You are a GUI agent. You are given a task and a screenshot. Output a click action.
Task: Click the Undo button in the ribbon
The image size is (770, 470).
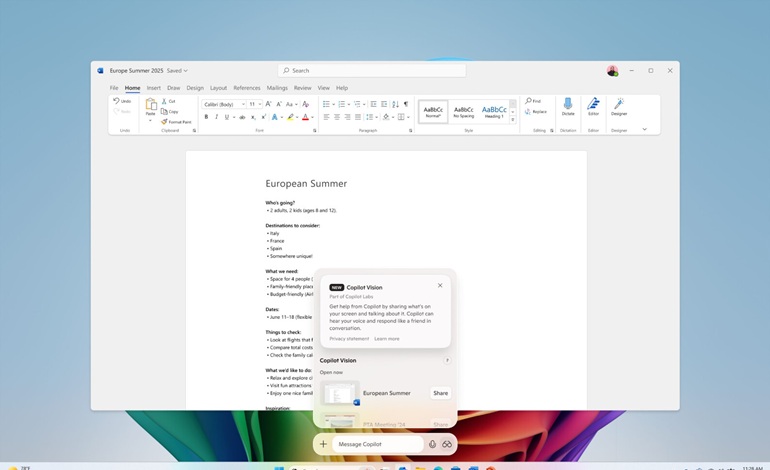(x=122, y=101)
